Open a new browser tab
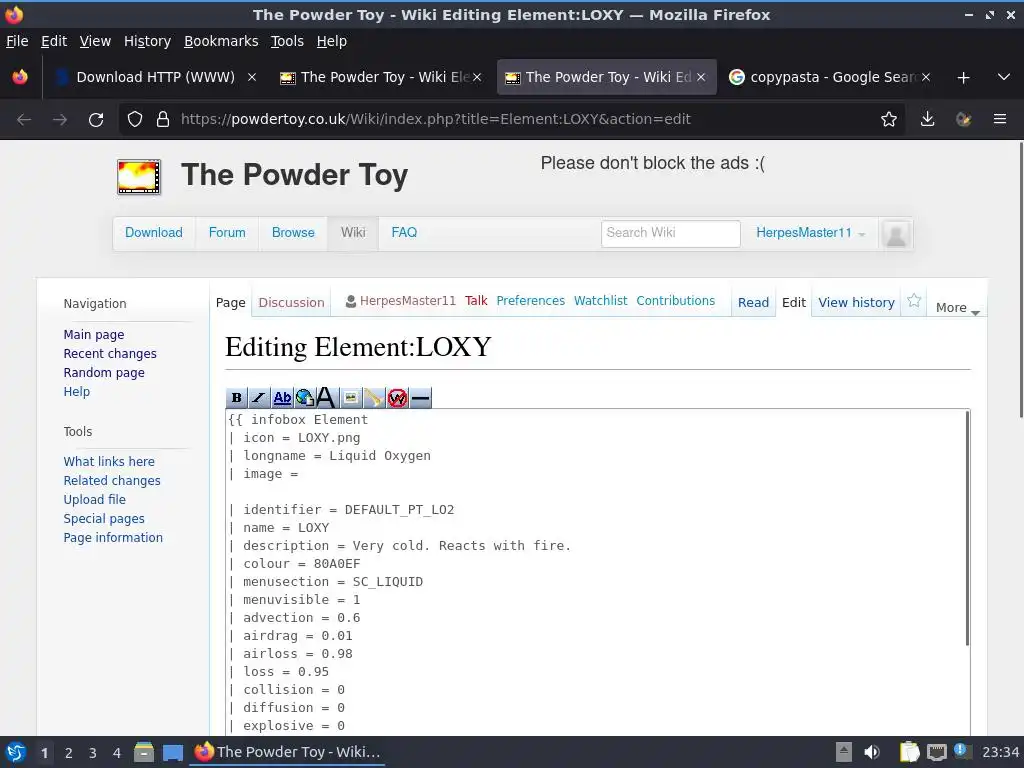 [x=963, y=78]
